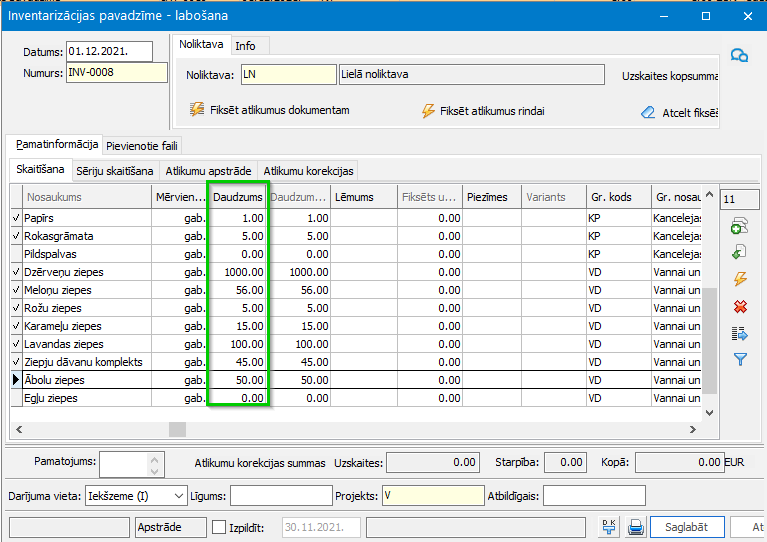Click the row list blue arrow icon
The image size is (767, 542).
pos(740,333)
